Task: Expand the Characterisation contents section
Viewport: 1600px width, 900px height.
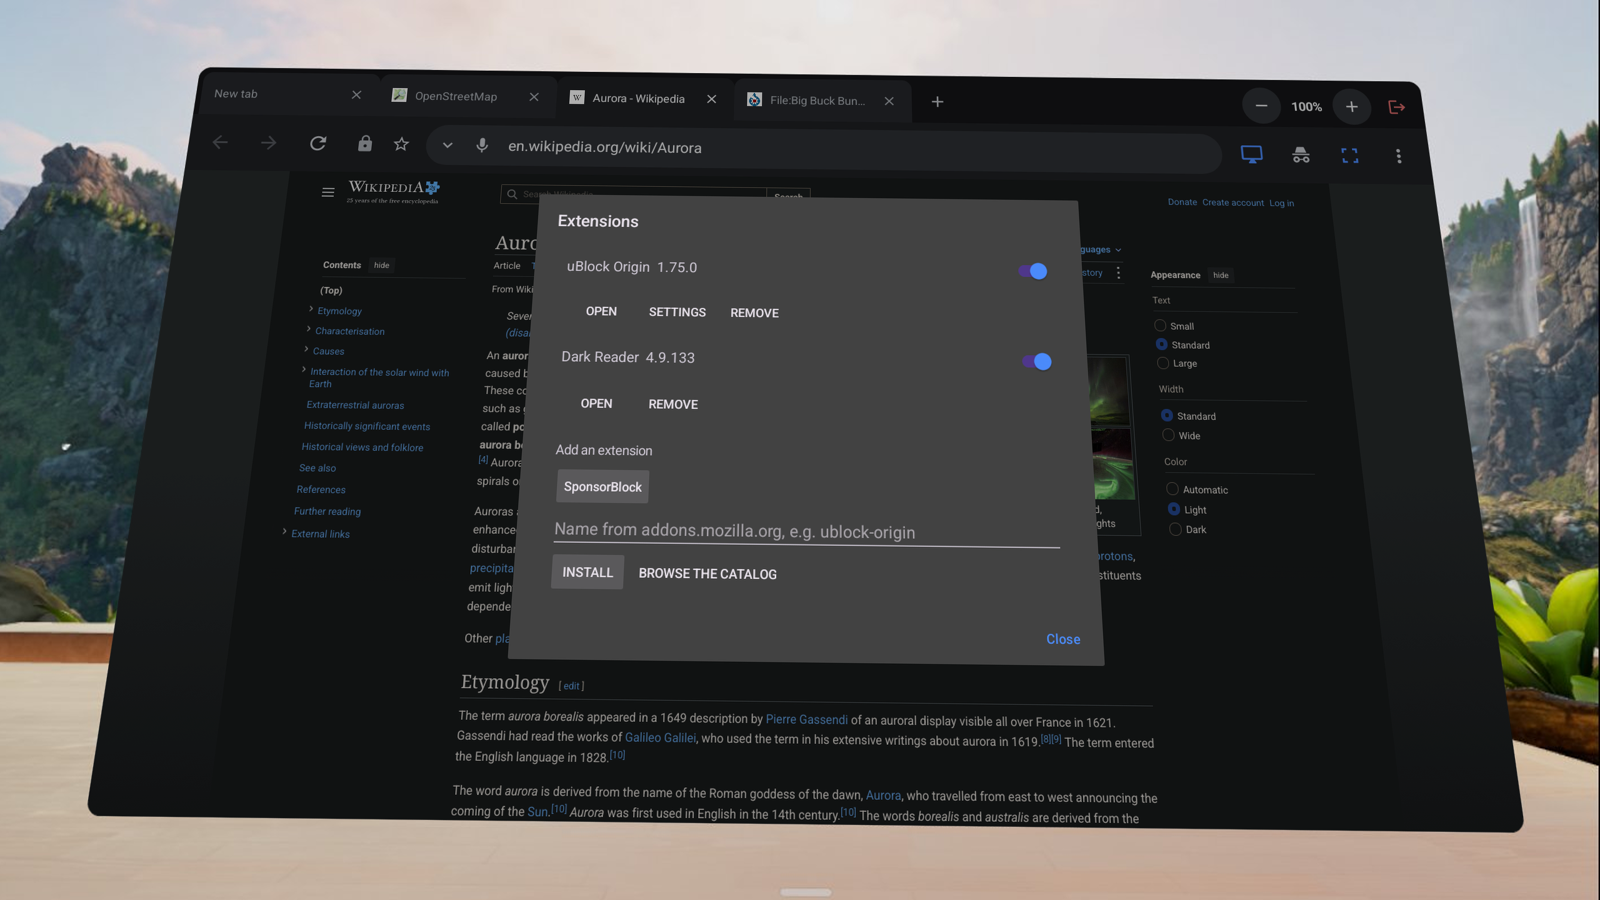Action: click(308, 329)
